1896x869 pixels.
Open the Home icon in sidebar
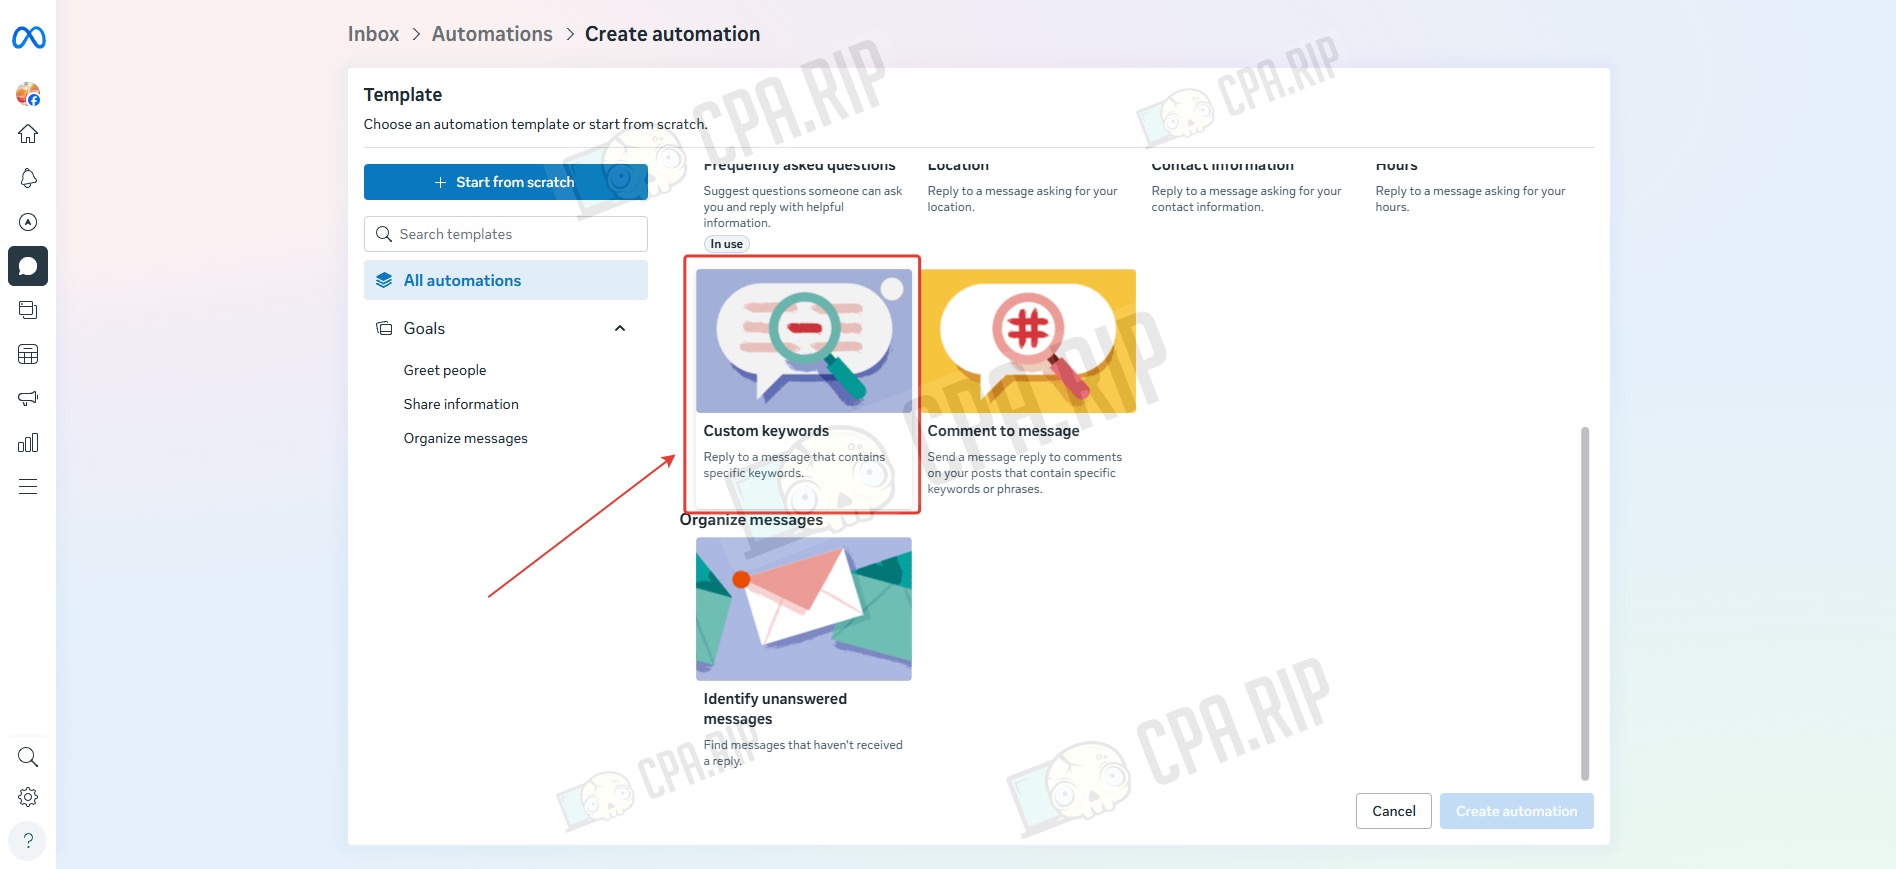point(28,134)
